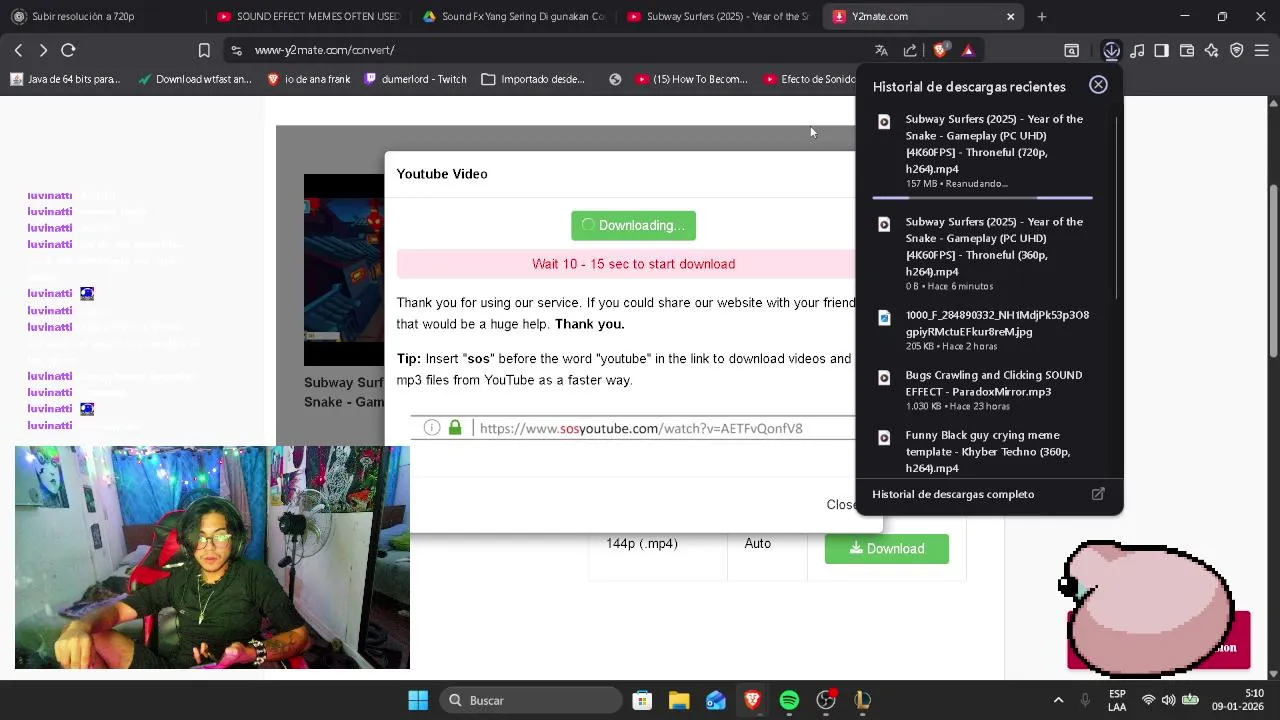Go back using the back arrow
This screenshot has width=1280, height=720.
[18, 50]
